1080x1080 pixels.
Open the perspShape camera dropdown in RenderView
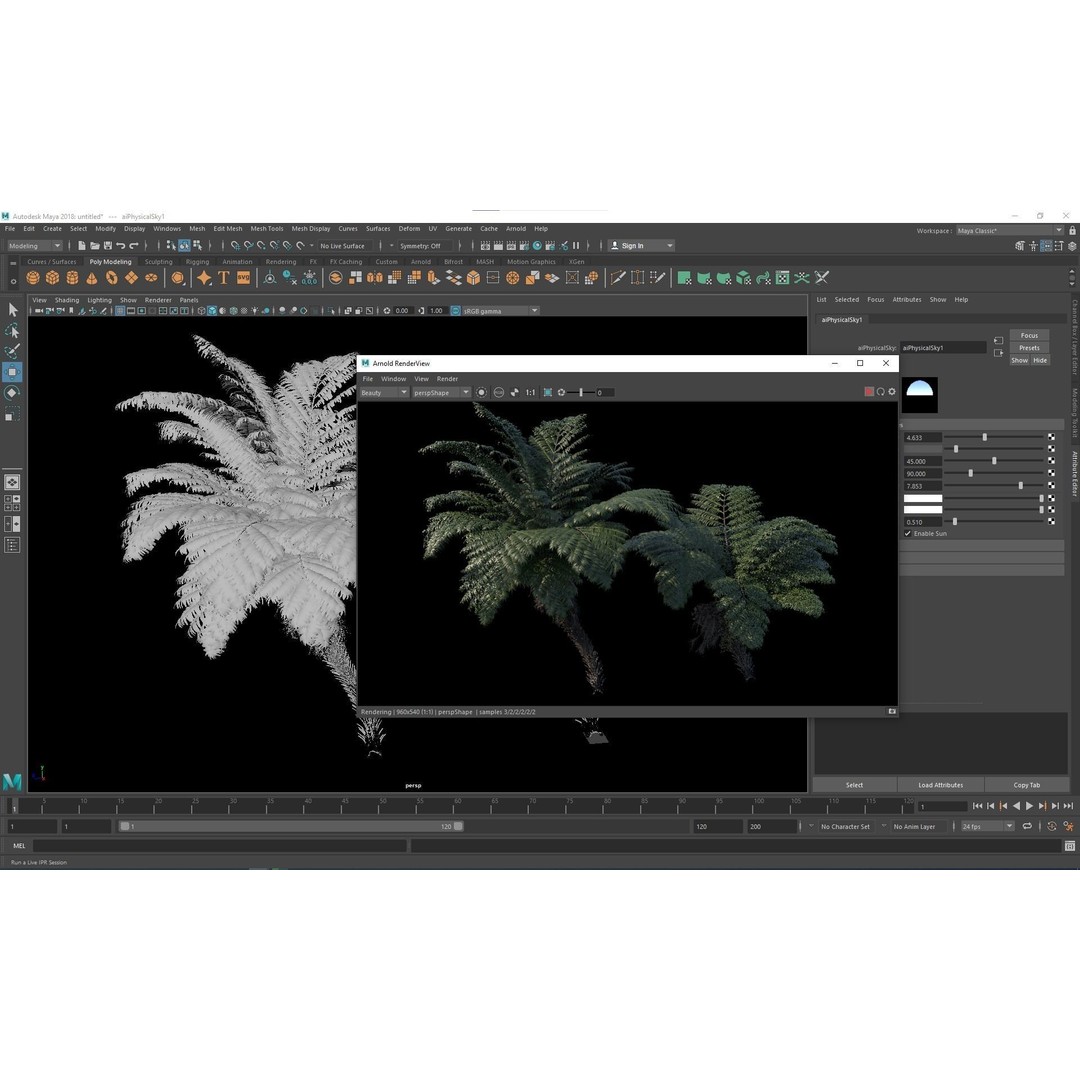pos(441,393)
